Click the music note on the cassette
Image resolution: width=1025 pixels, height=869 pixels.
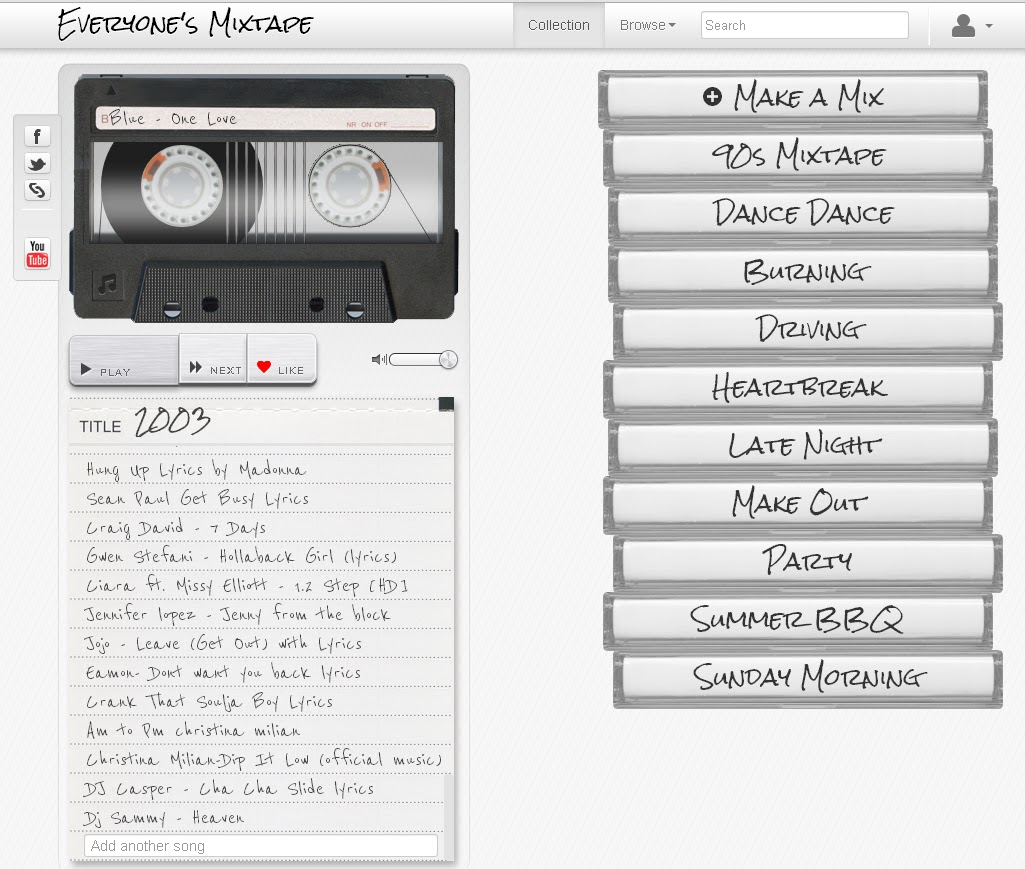pos(108,282)
